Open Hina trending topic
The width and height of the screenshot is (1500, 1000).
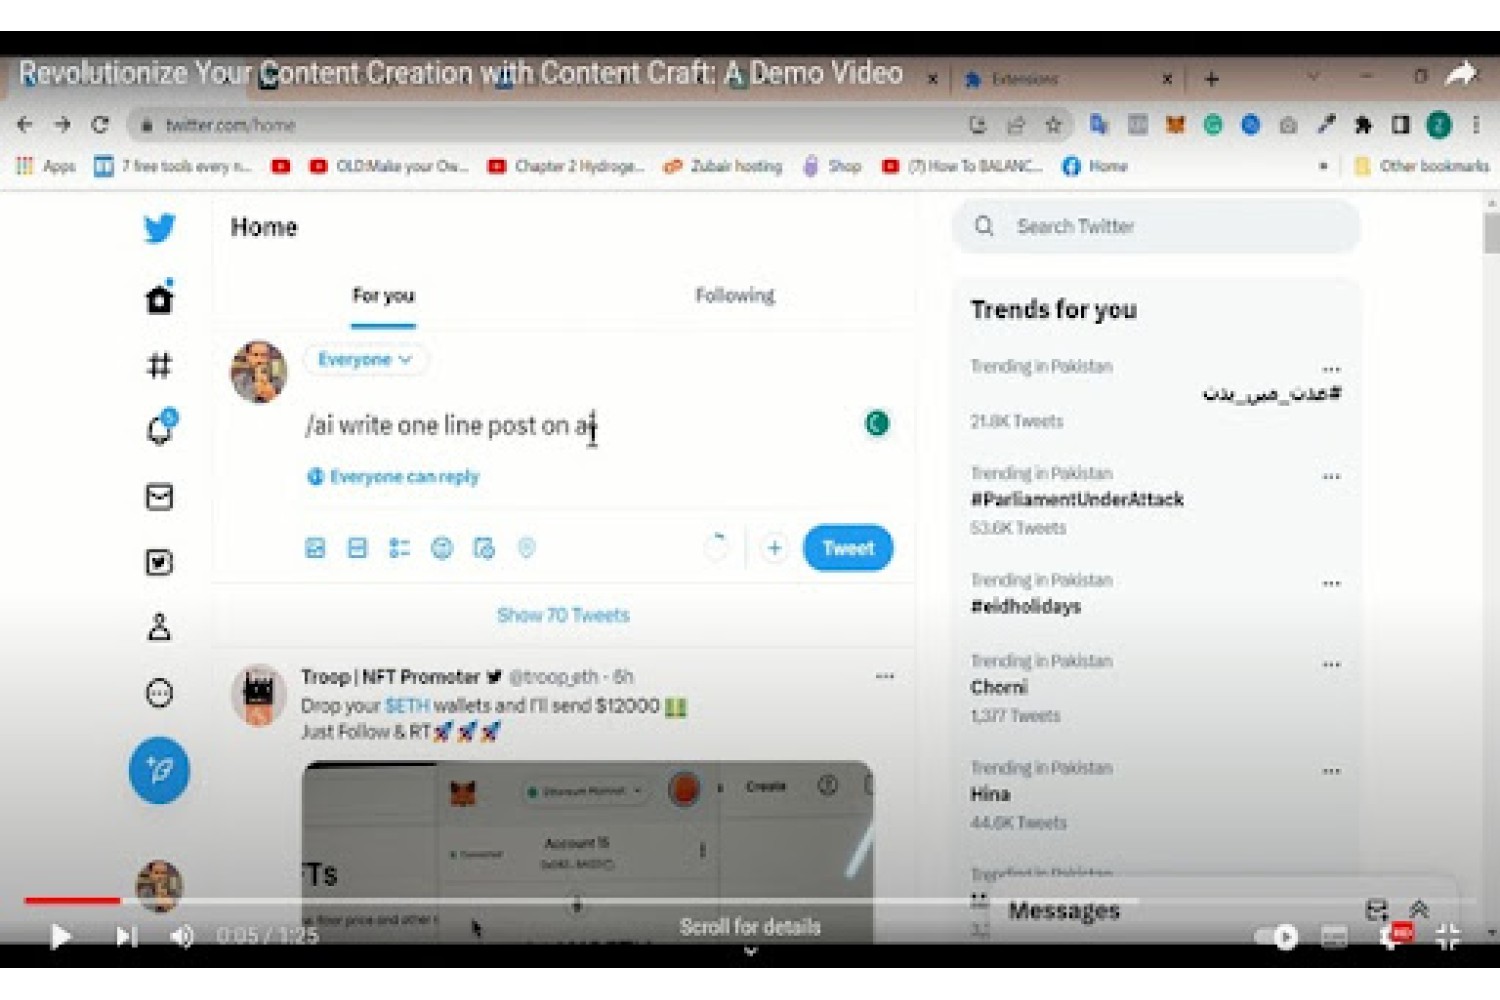click(990, 795)
